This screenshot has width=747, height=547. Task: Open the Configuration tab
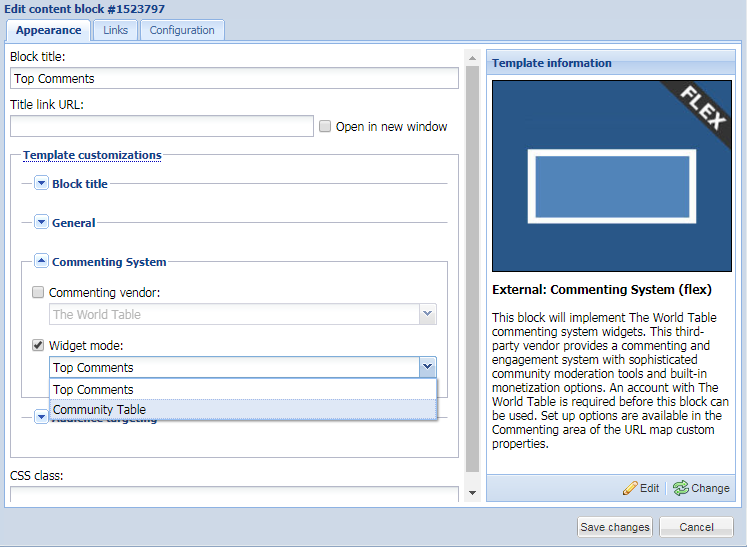[182, 30]
